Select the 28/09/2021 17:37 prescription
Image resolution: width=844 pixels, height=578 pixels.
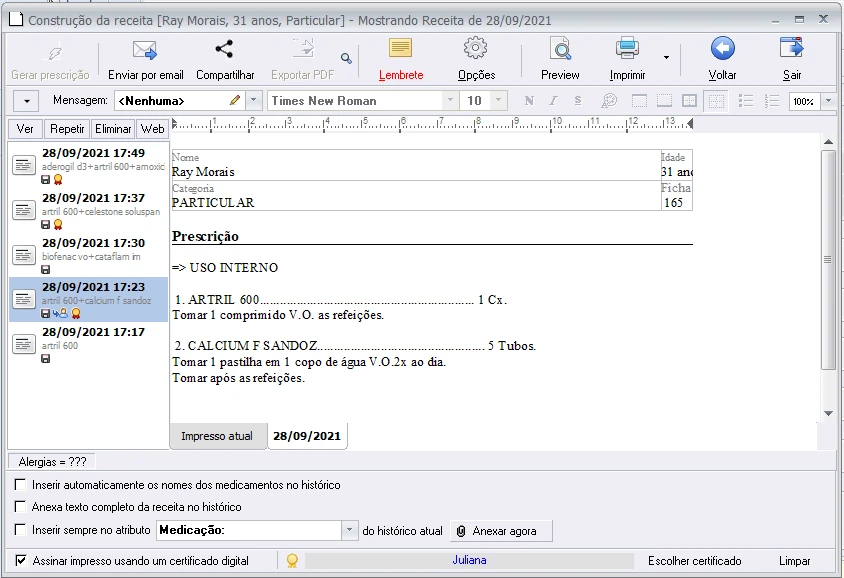point(89,210)
